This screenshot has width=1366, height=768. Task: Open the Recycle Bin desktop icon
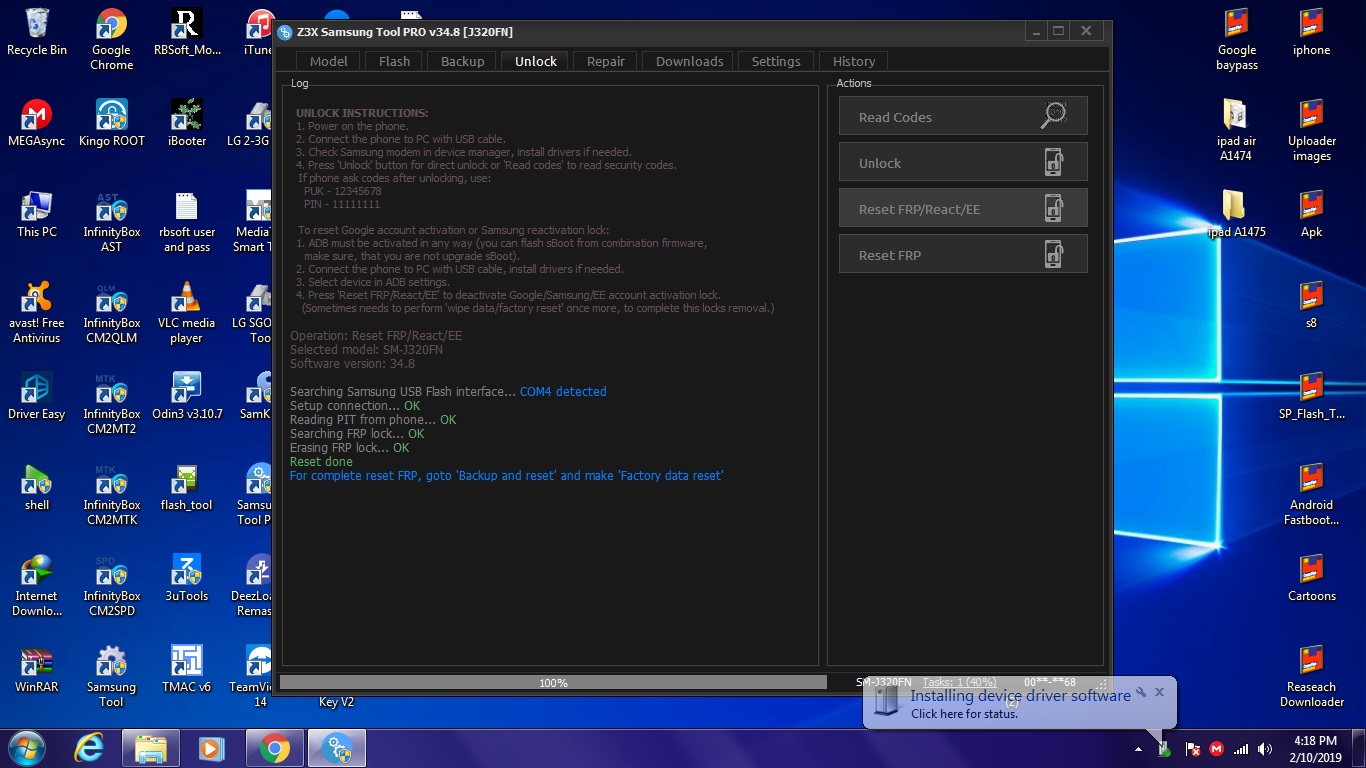coord(37,32)
